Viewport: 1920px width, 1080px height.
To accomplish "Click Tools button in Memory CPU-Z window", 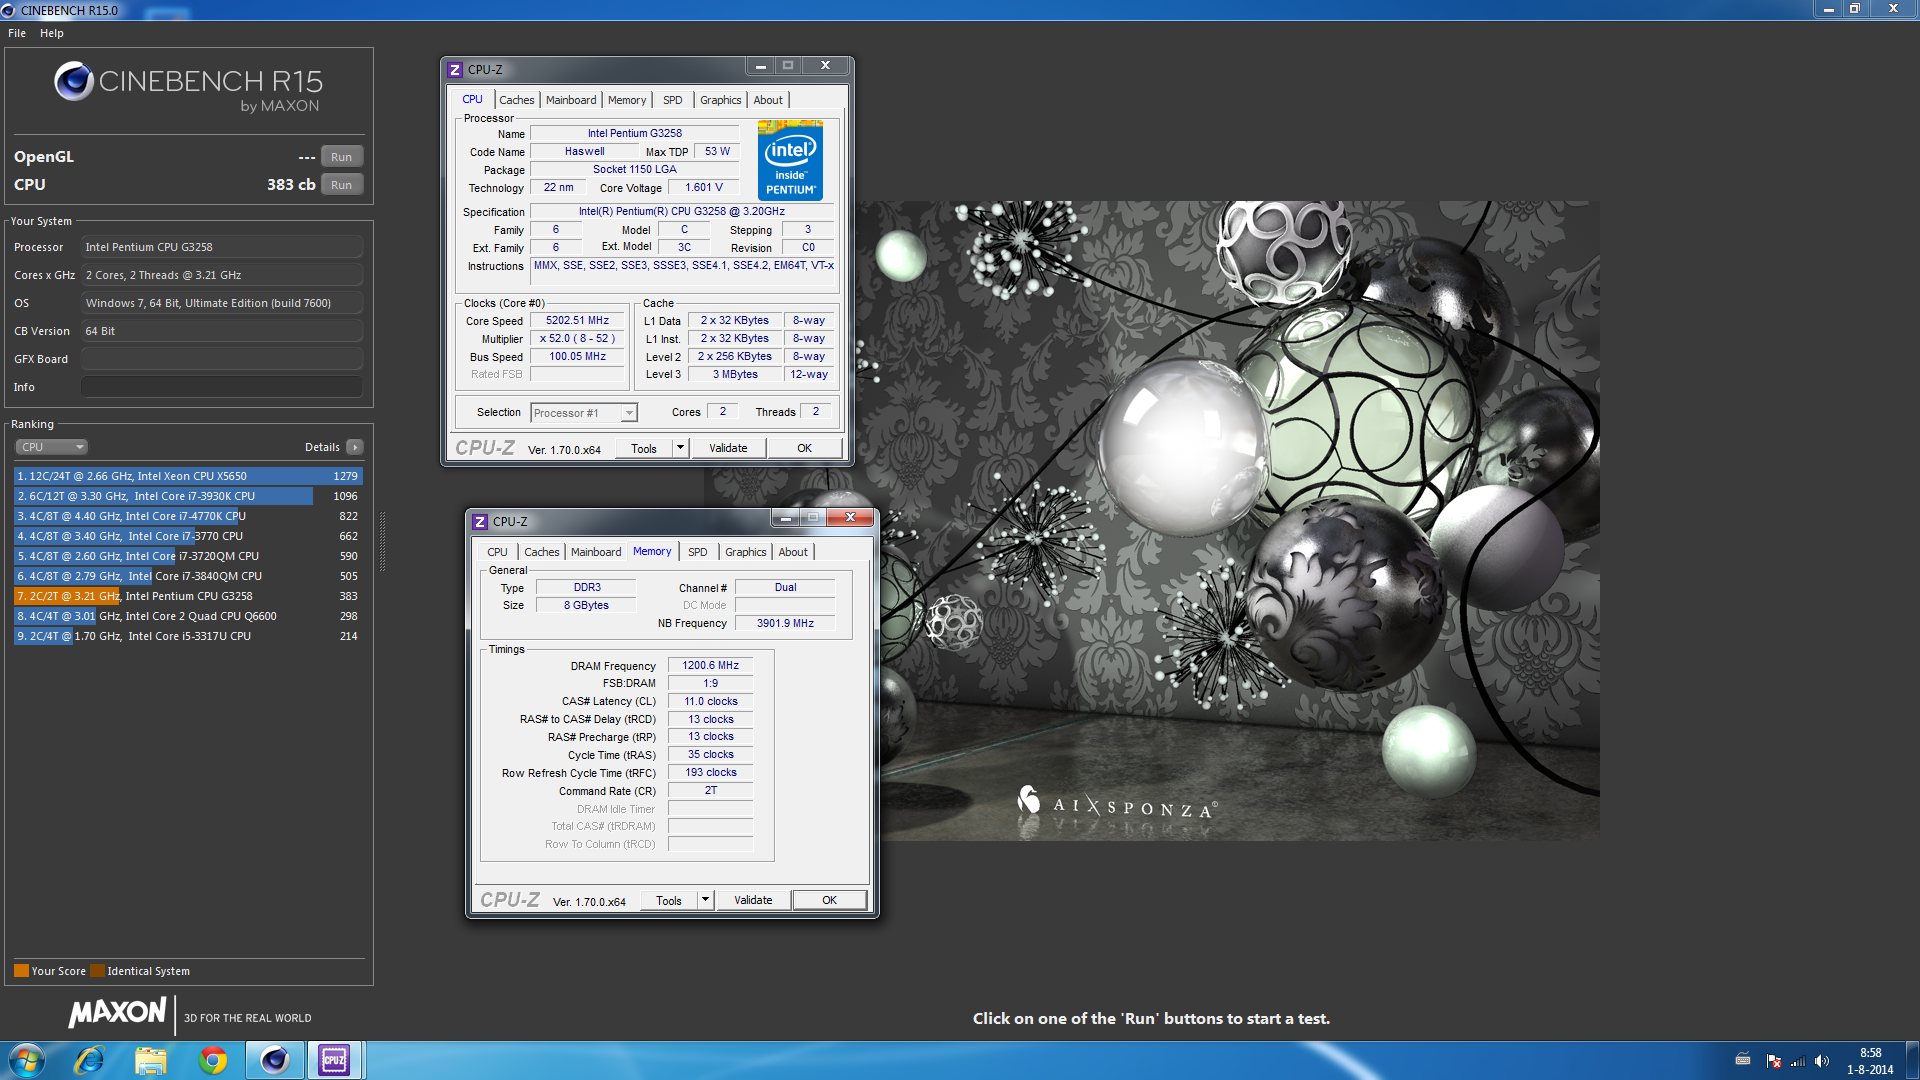I will [669, 900].
